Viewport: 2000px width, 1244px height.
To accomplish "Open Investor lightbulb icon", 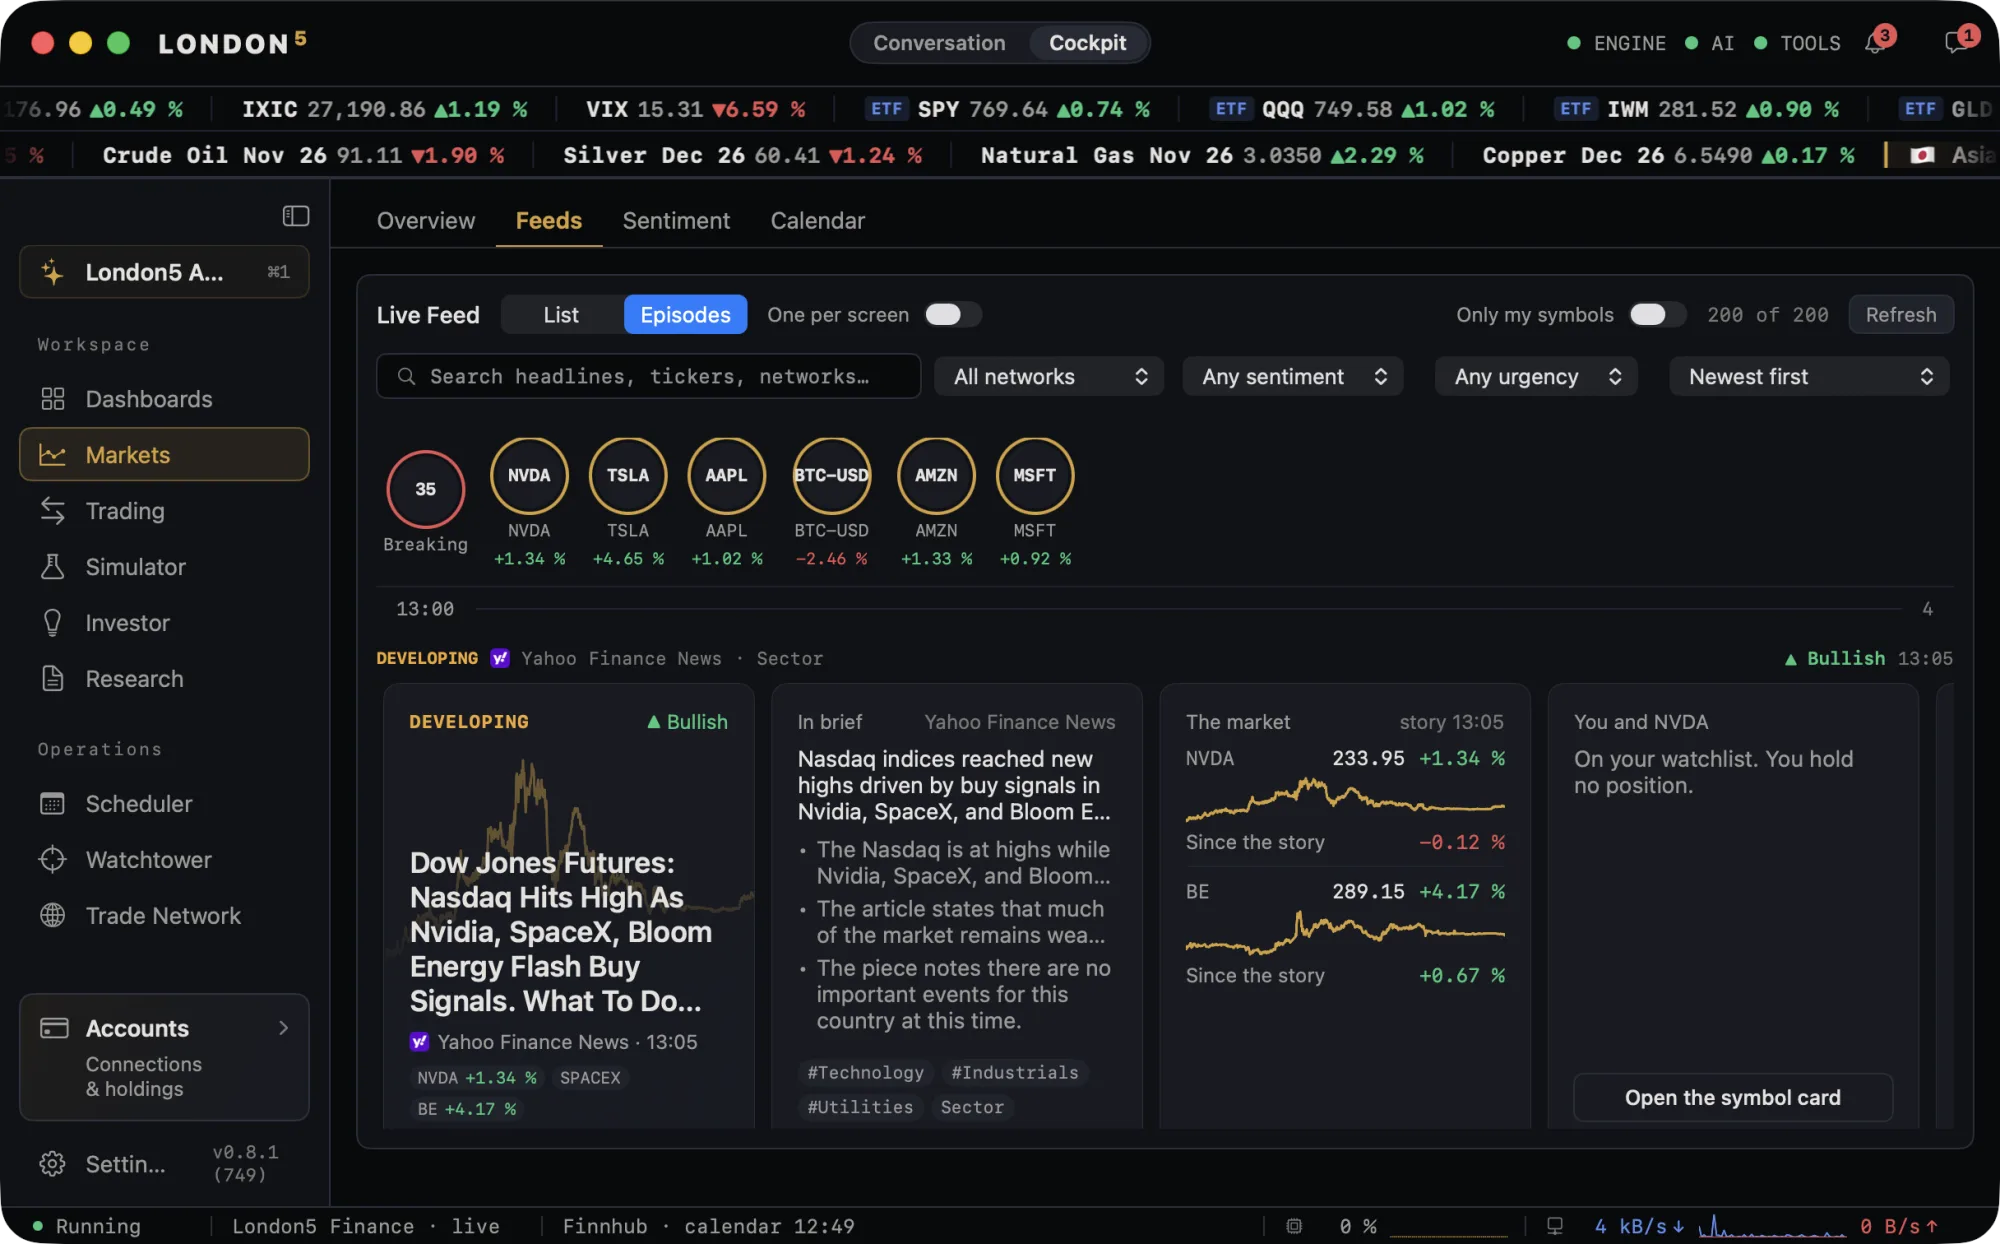I will 52,623.
